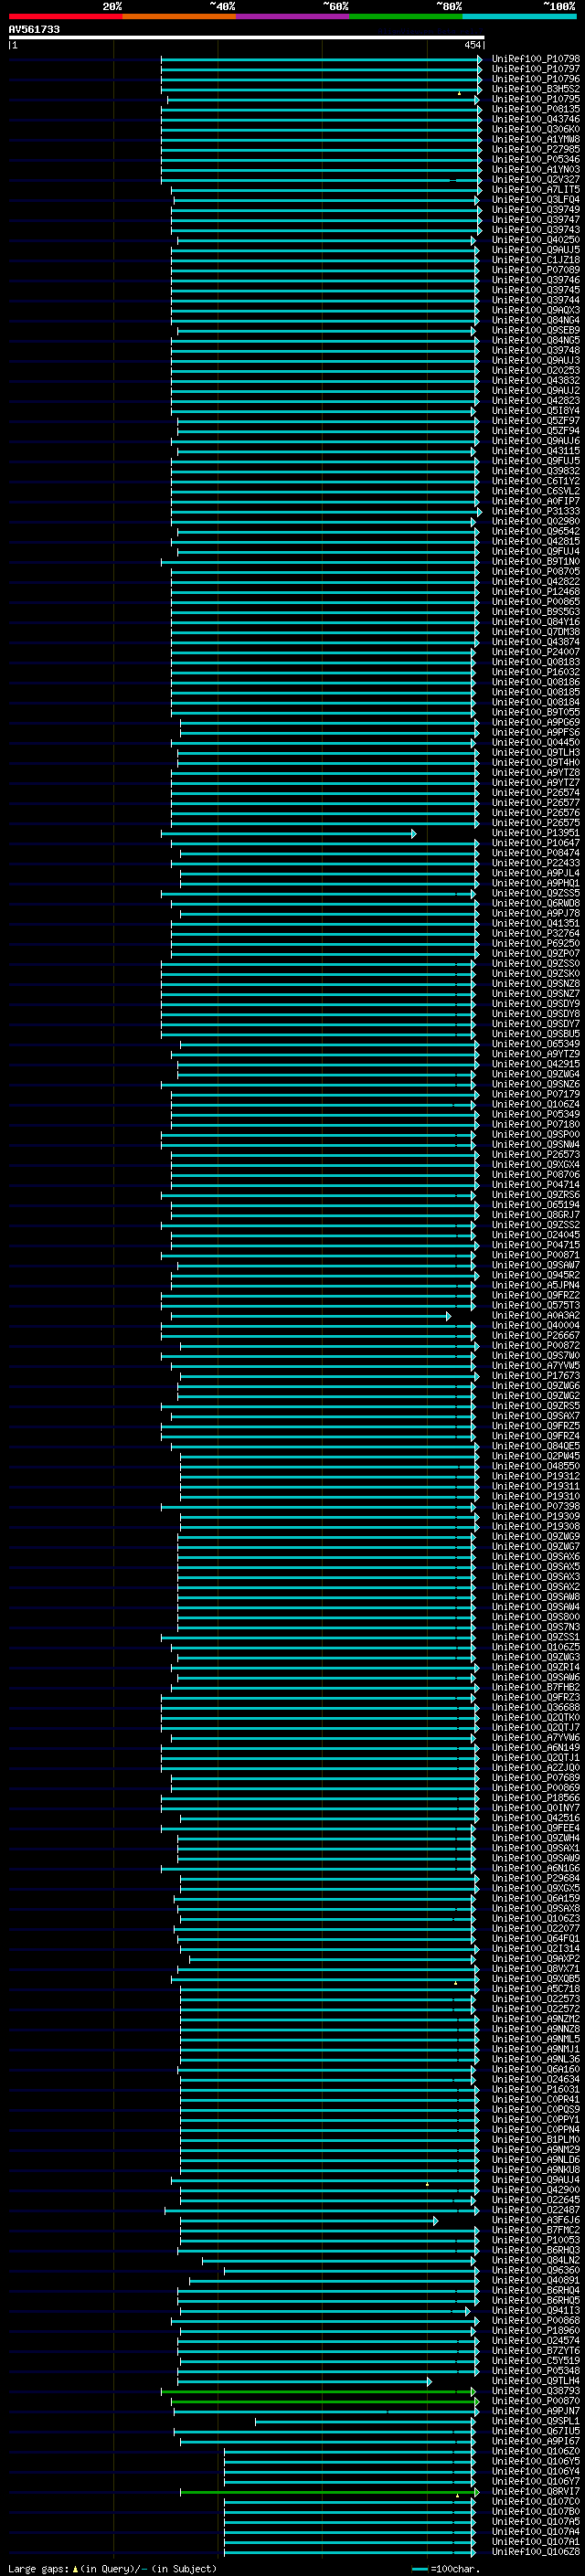The width and height of the screenshot is (585, 2576).
Task: Click the white query sequence ruler bar
Action: click(246, 38)
